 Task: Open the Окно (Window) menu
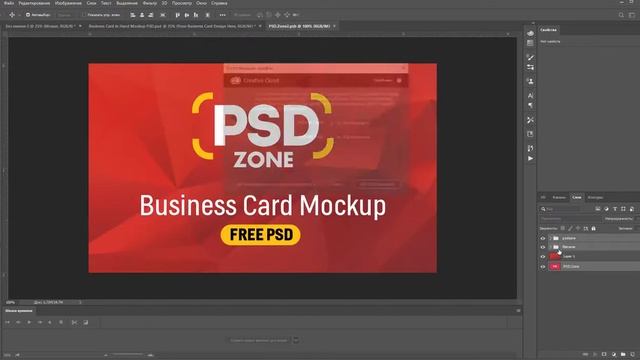click(x=201, y=3)
